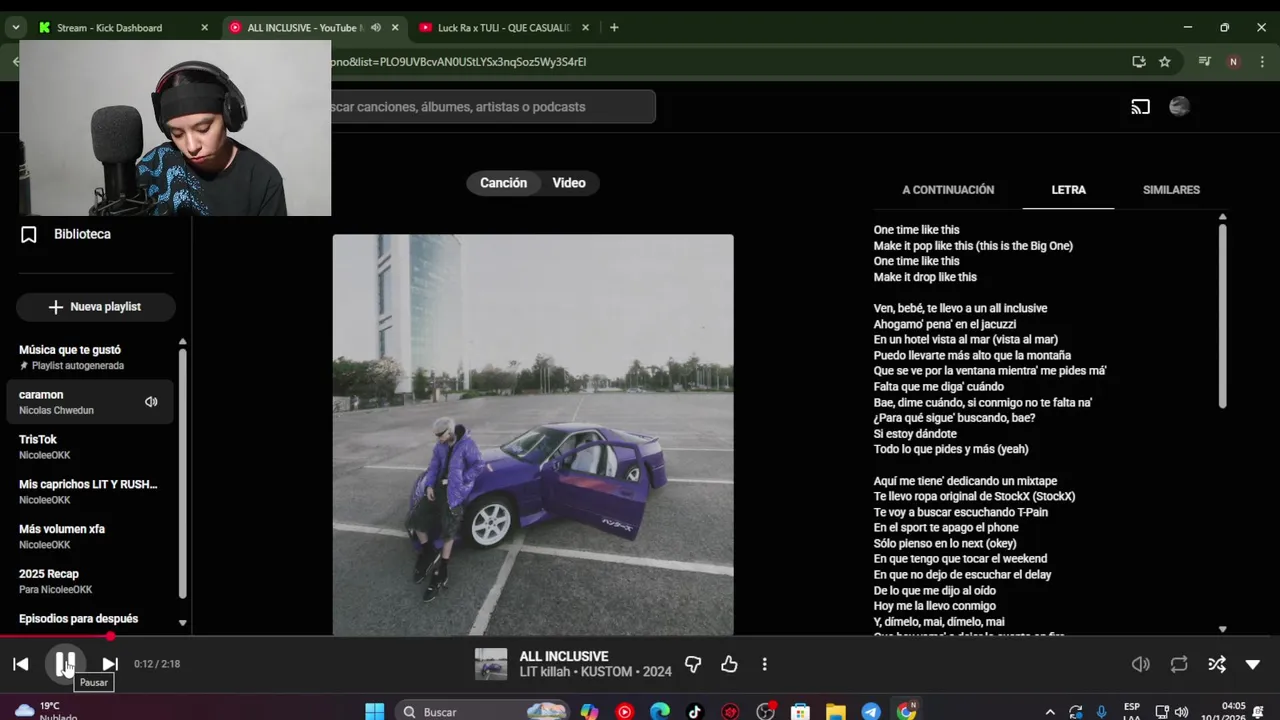Viewport: 1280px width, 720px height.
Task: Open the account avatar menu
Action: [x=1180, y=107]
